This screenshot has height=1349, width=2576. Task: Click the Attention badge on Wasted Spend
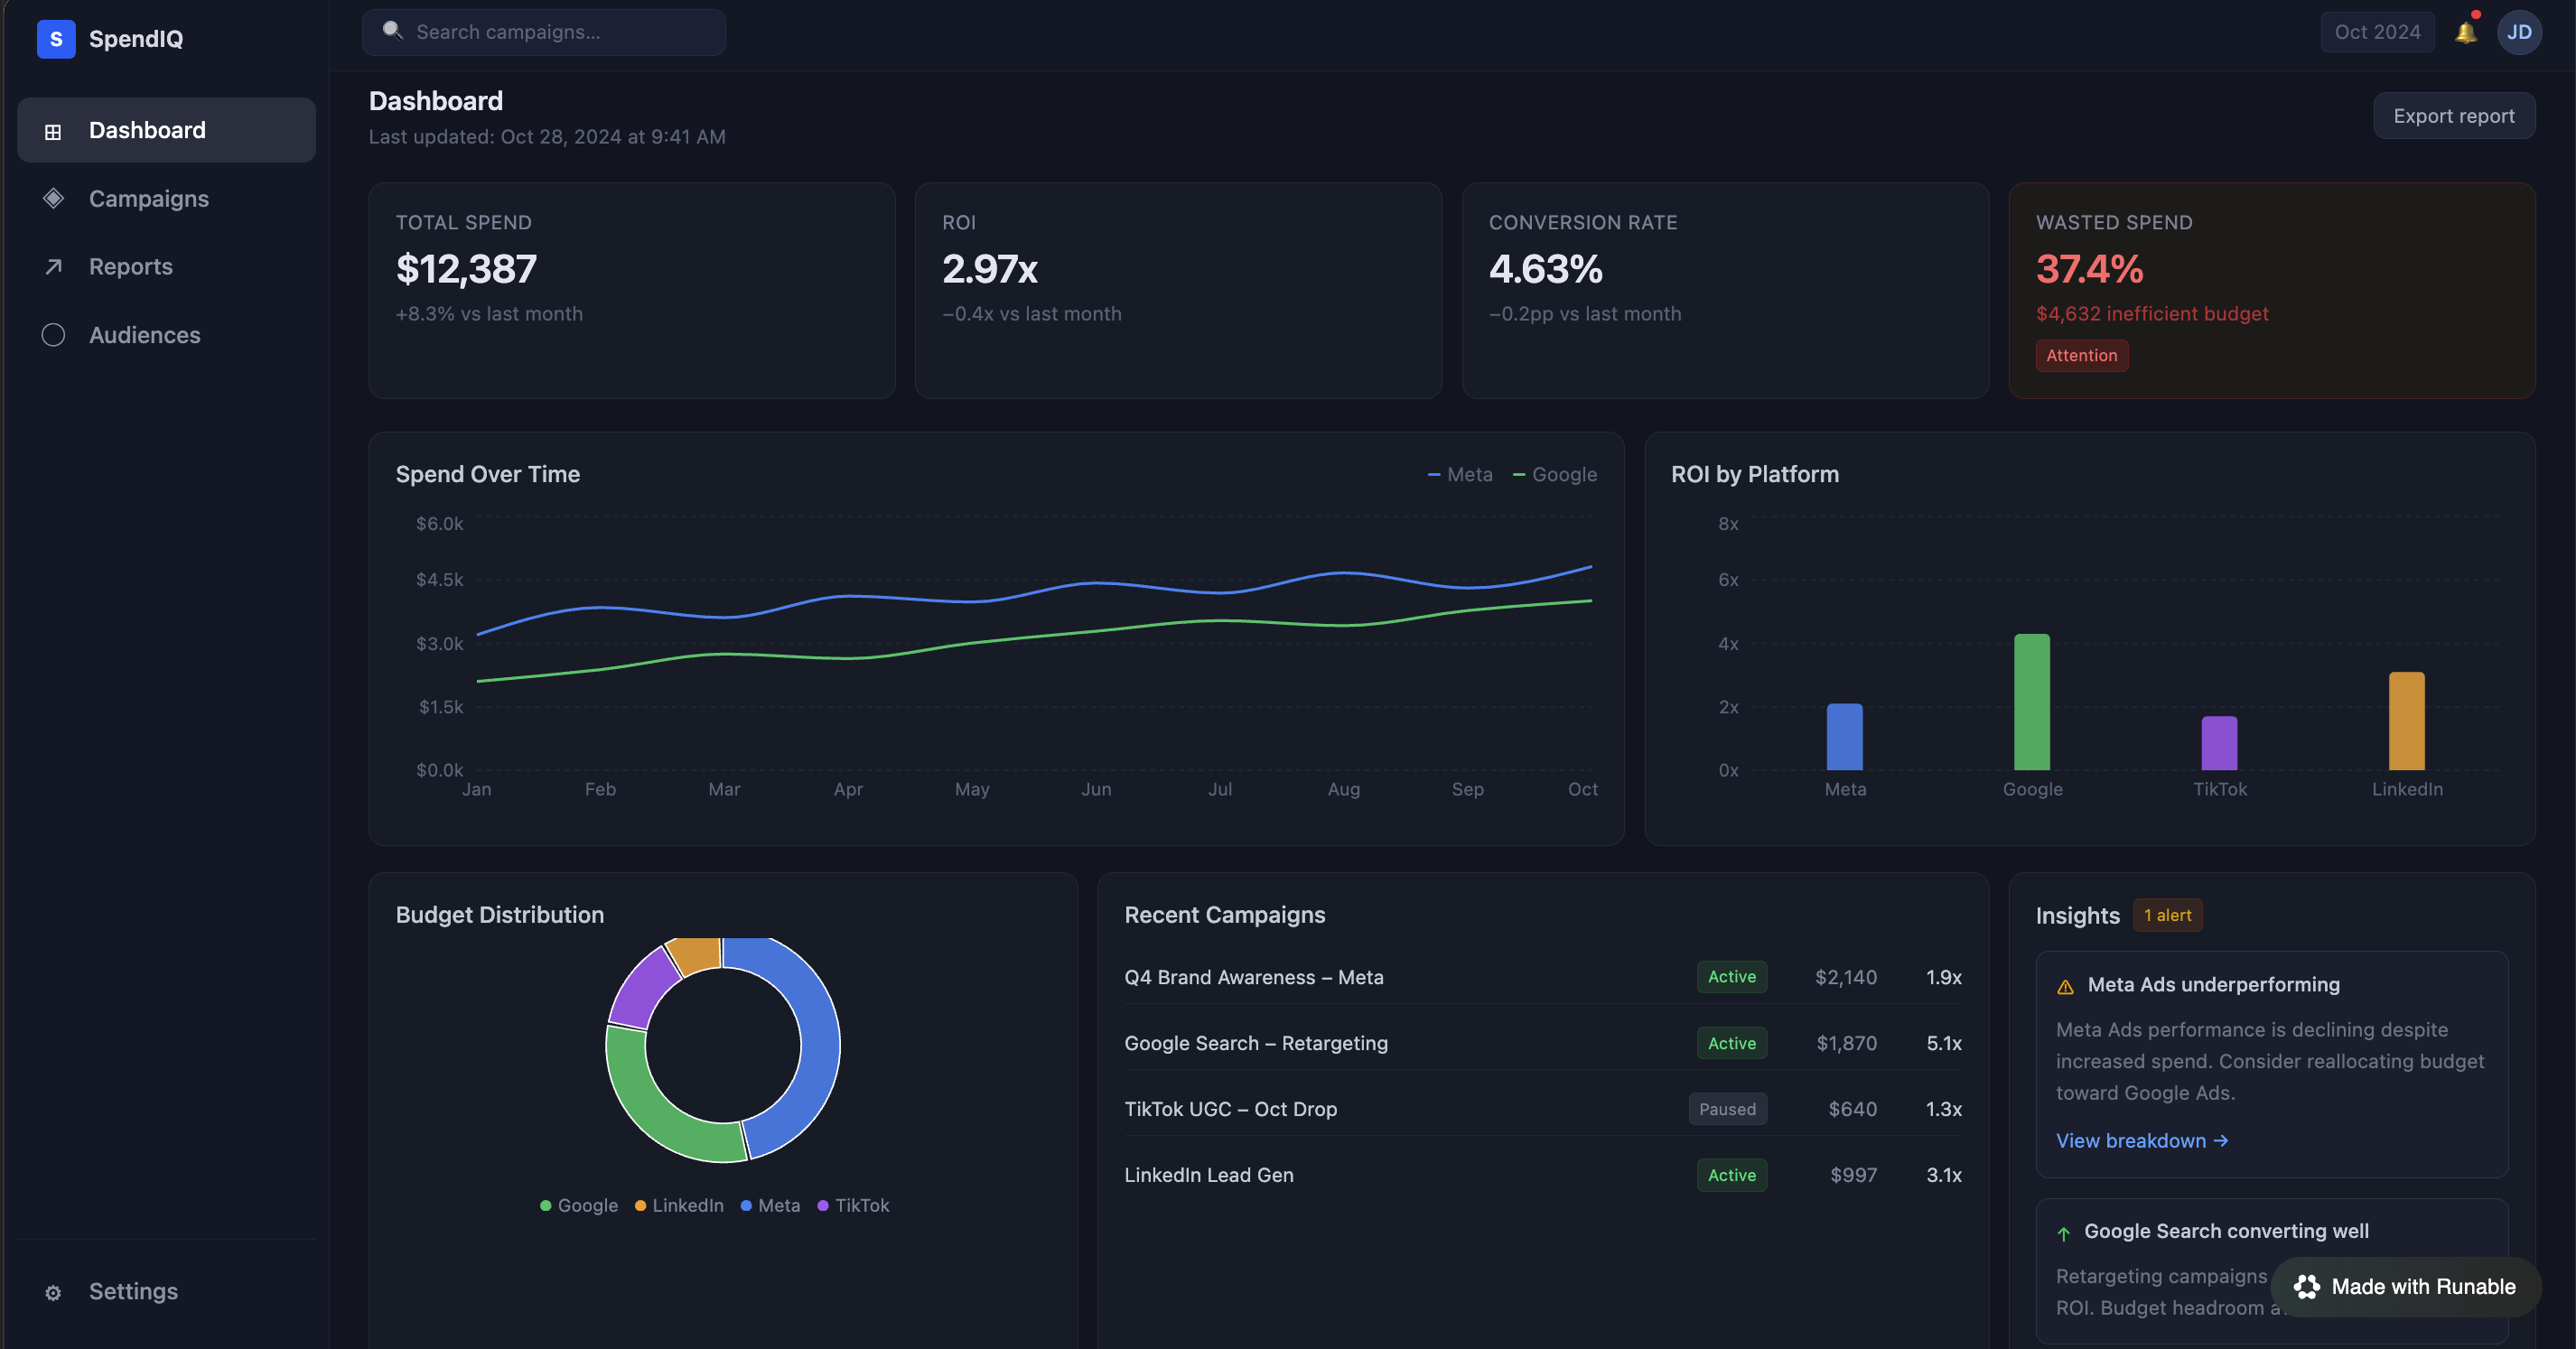click(x=2082, y=355)
